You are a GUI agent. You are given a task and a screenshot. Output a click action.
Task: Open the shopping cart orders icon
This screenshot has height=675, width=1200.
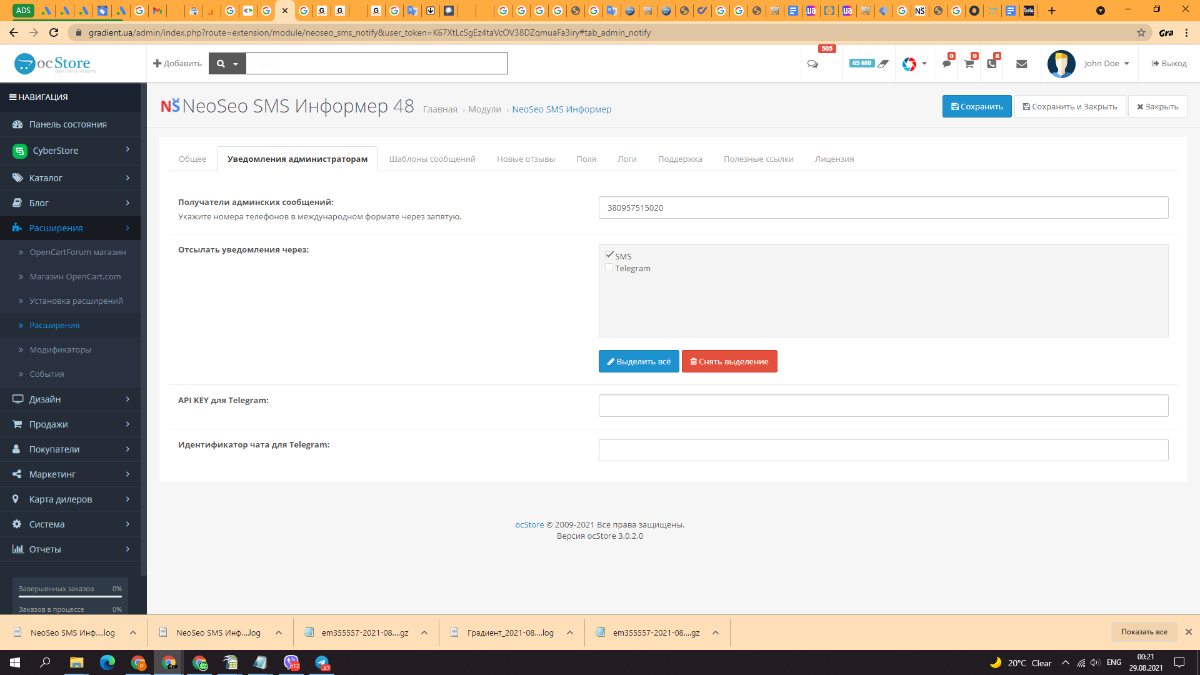point(969,64)
